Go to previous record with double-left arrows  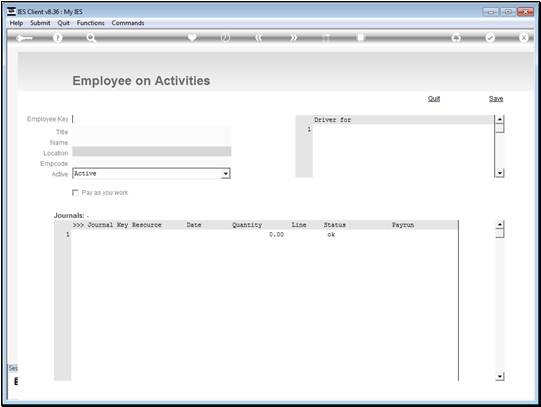[x=259, y=38]
